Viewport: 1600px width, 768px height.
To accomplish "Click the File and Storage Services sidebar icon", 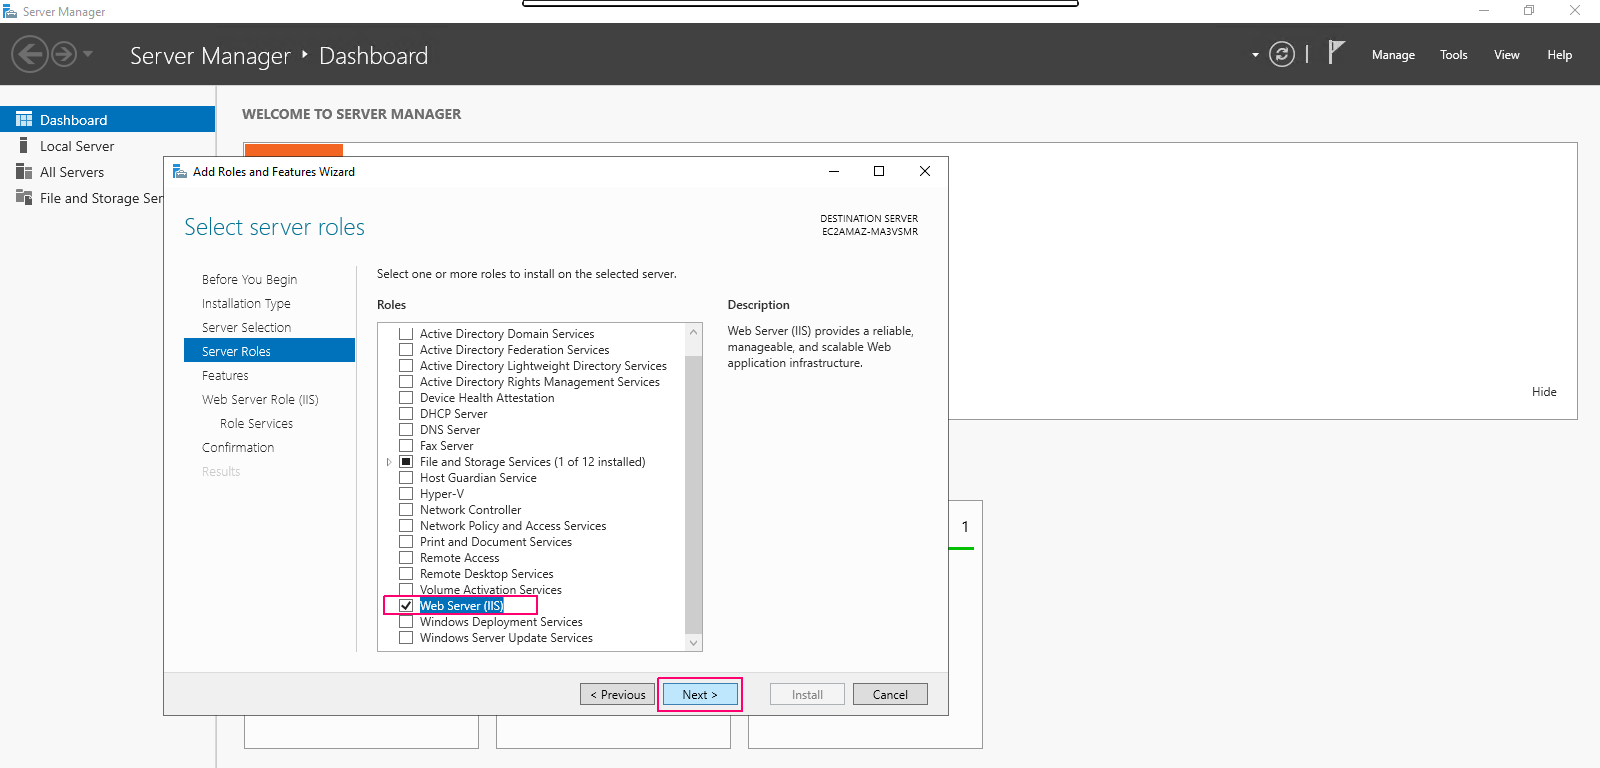I will coord(24,197).
